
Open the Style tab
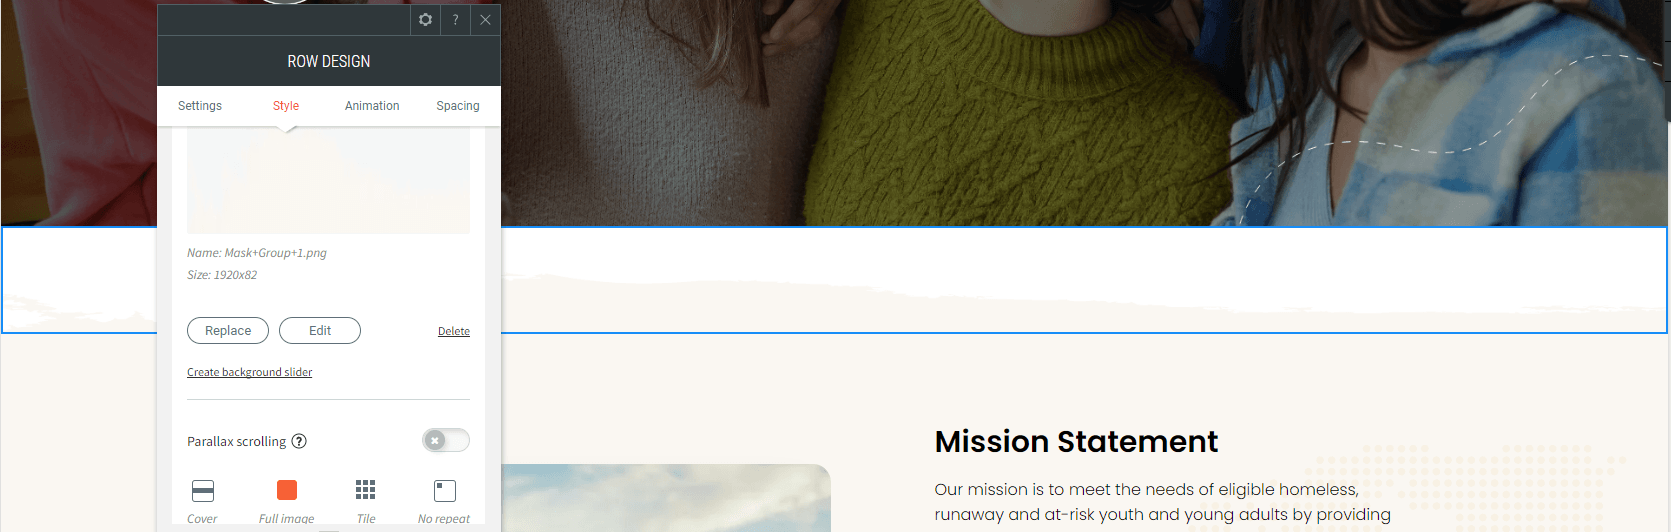click(286, 106)
